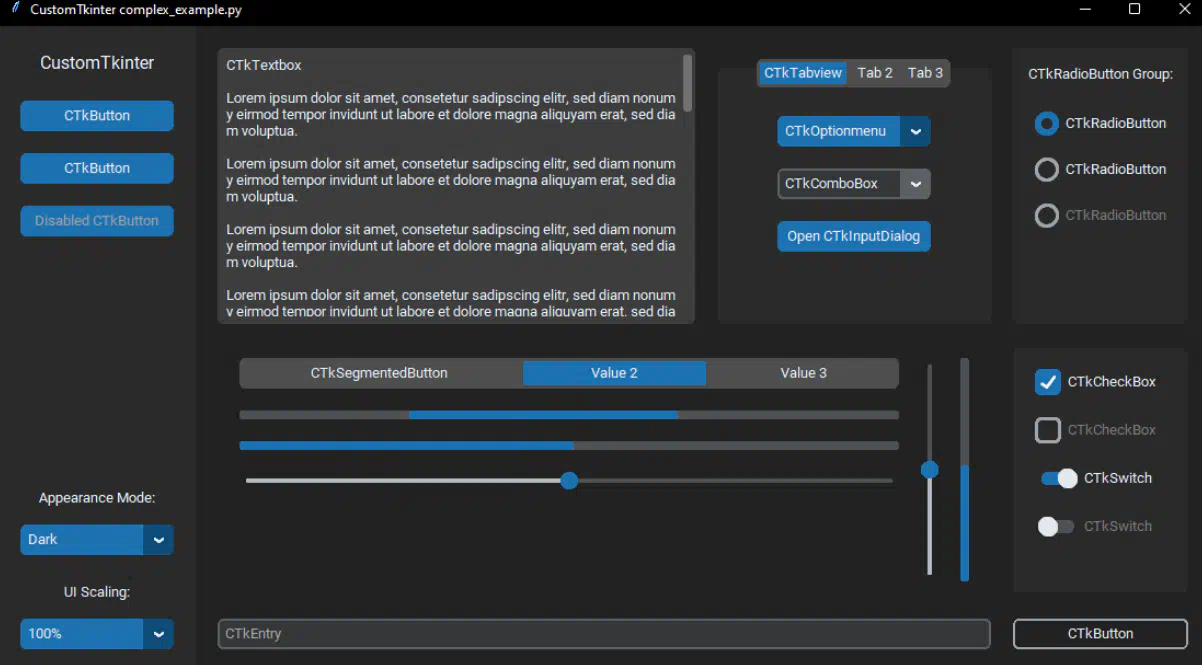Switch to the CTkTabview tab

point(803,73)
